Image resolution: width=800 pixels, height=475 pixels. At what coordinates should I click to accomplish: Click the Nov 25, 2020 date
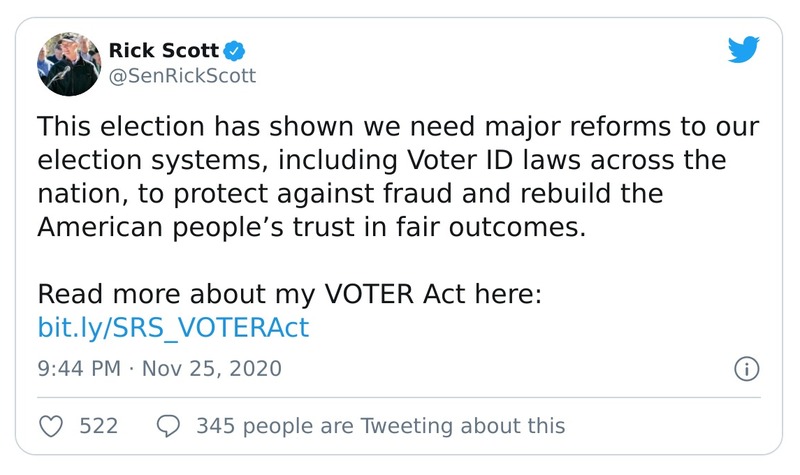211,368
